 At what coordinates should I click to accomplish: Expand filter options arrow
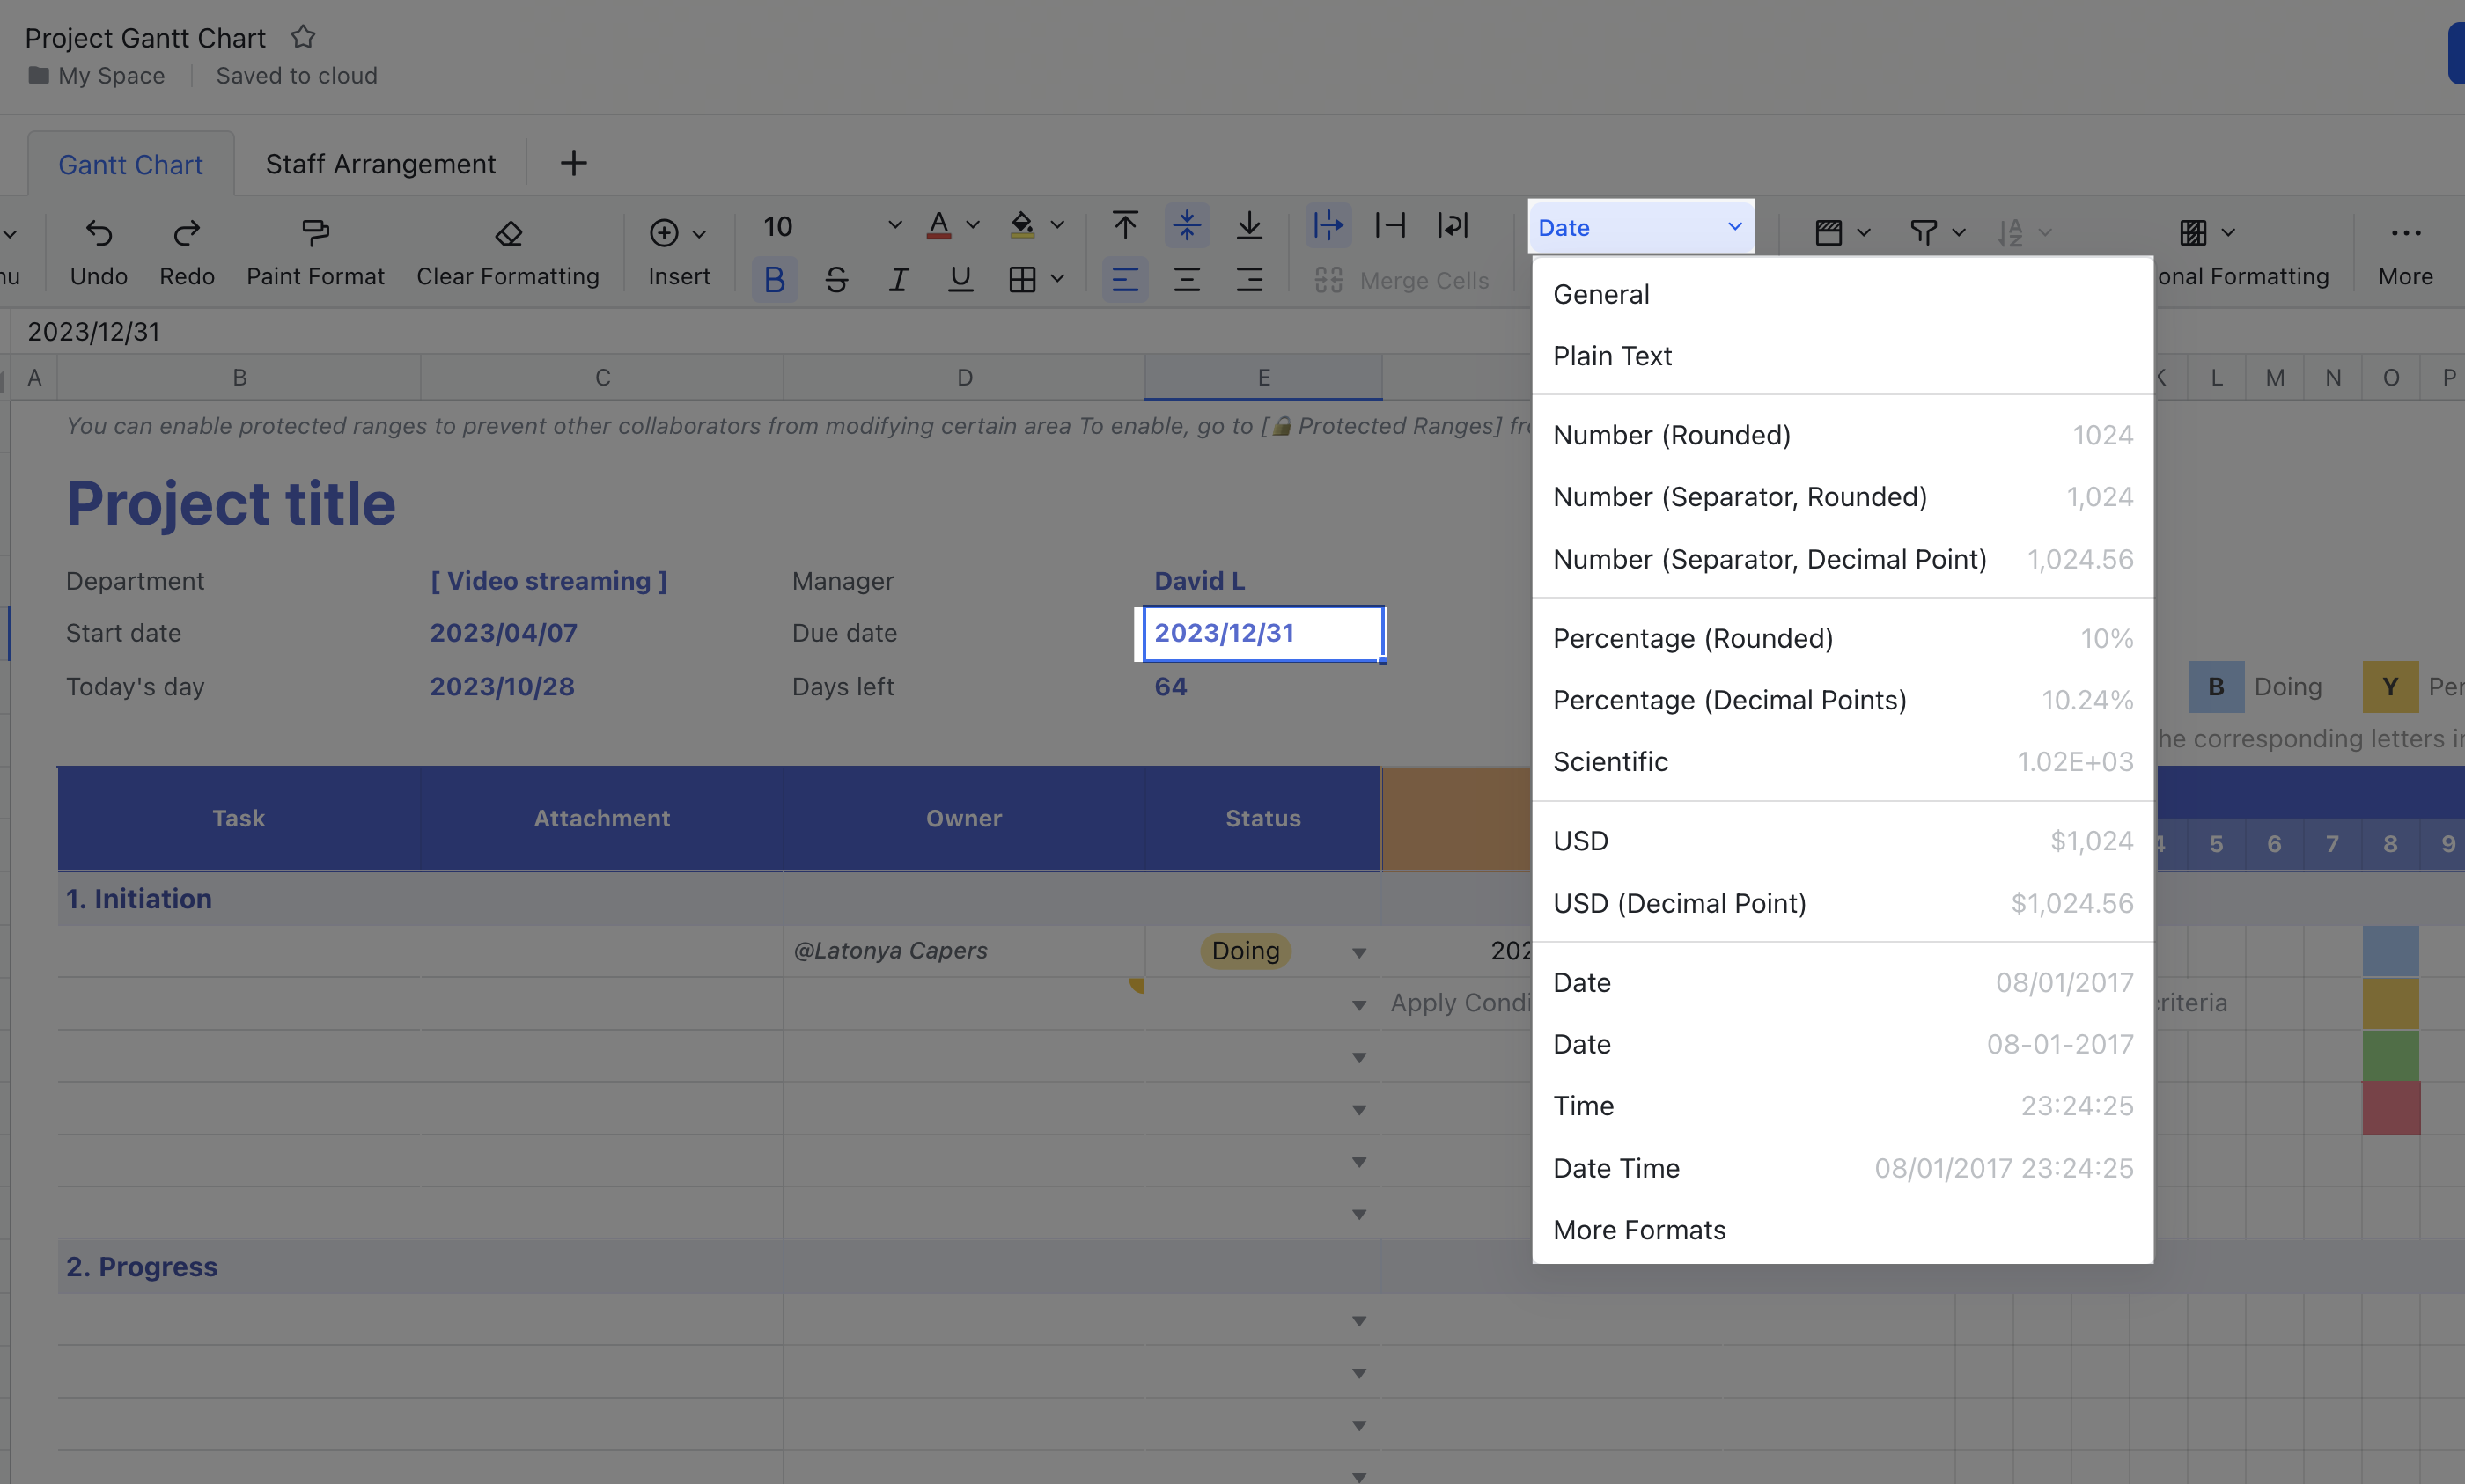(x=1958, y=233)
